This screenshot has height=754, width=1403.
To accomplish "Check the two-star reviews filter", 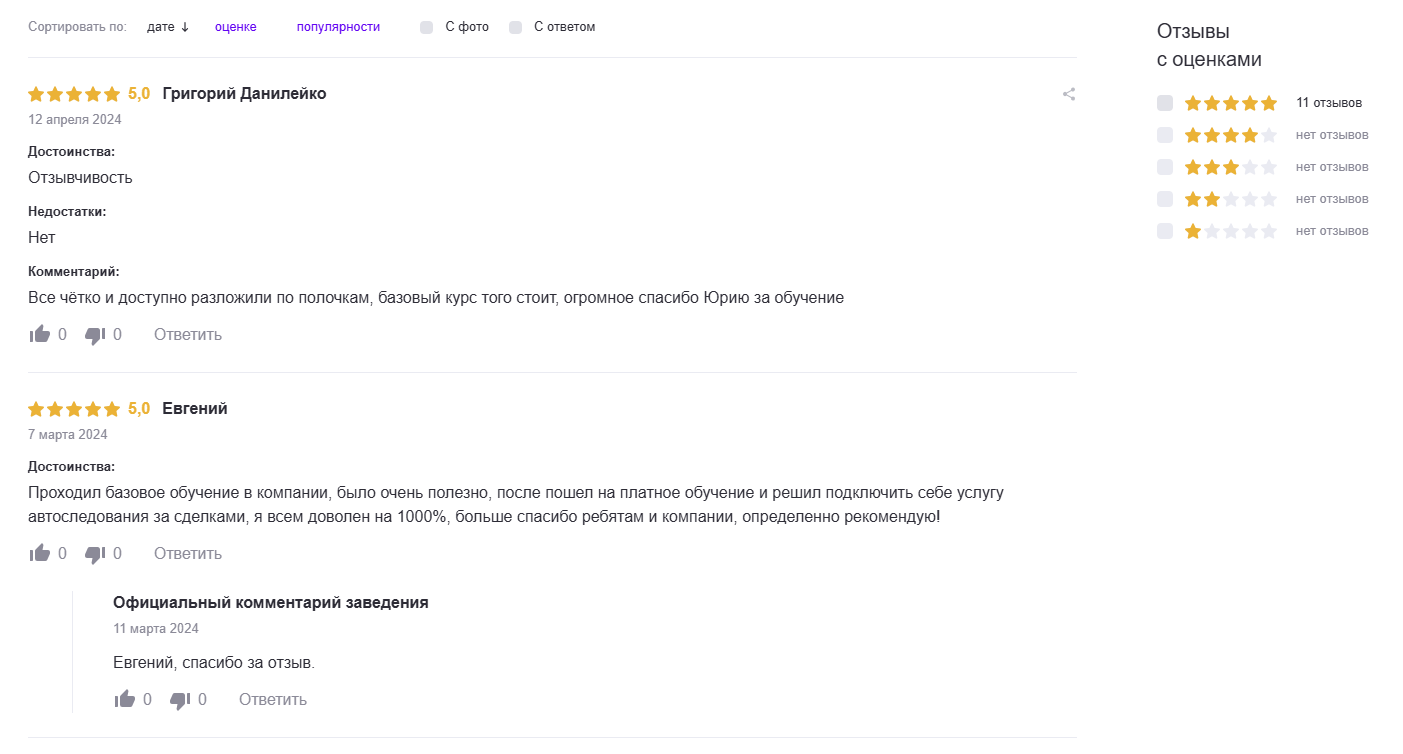I will (1165, 199).
